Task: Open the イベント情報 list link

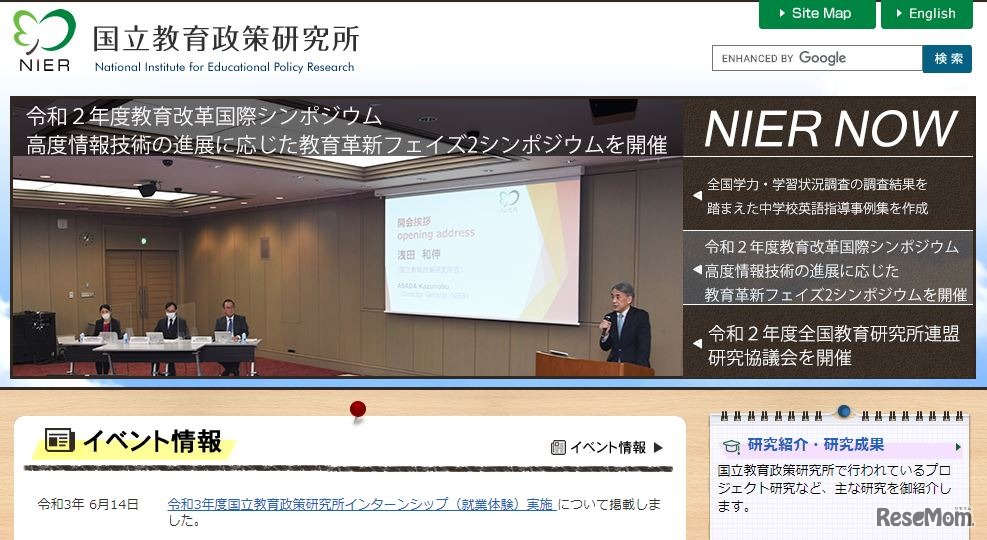Action: pyautogui.click(x=607, y=447)
